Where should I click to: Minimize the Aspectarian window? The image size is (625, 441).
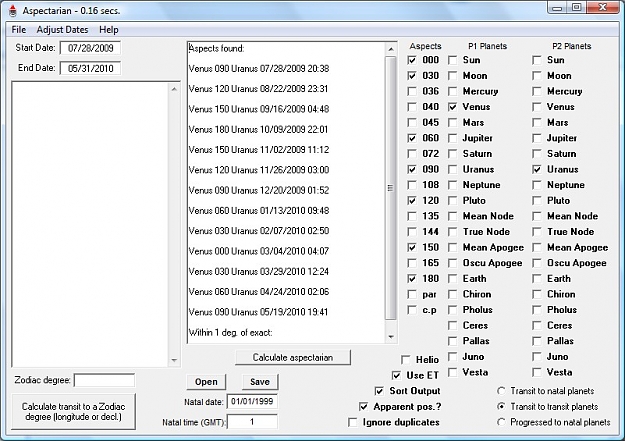point(558,8)
